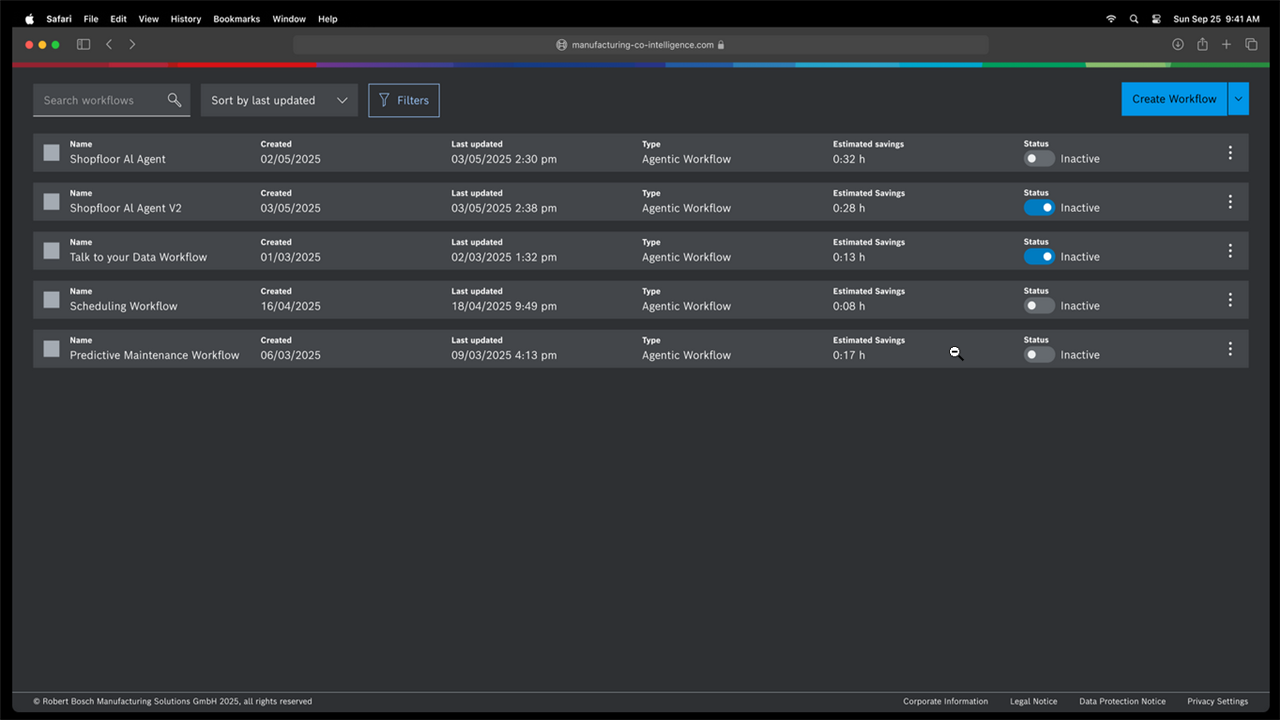This screenshot has width=1280, height=720.
Task: Open the Help menu
Action: click(x=328, y=19)
